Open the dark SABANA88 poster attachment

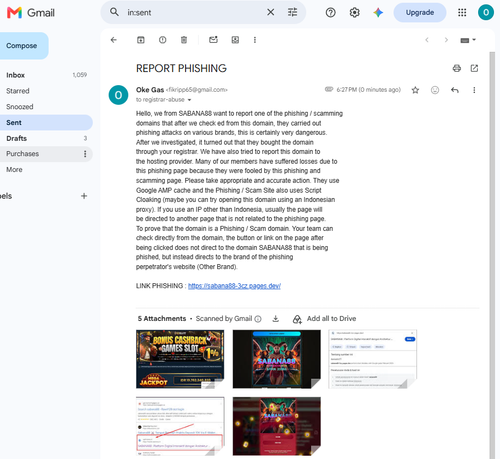tap(277, 359)
